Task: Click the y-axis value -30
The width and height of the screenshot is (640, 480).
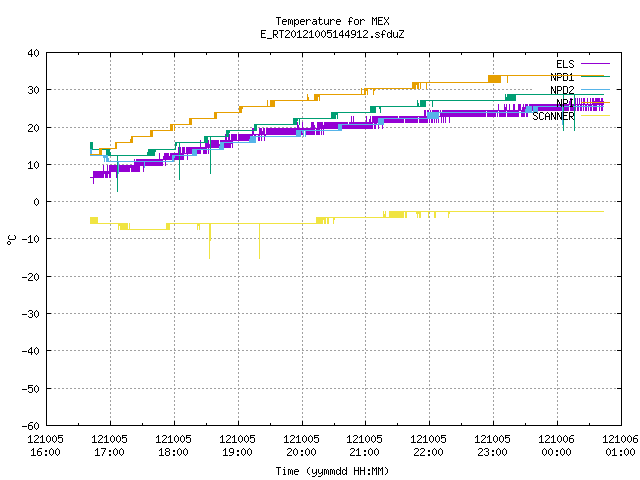Action: 31,314
